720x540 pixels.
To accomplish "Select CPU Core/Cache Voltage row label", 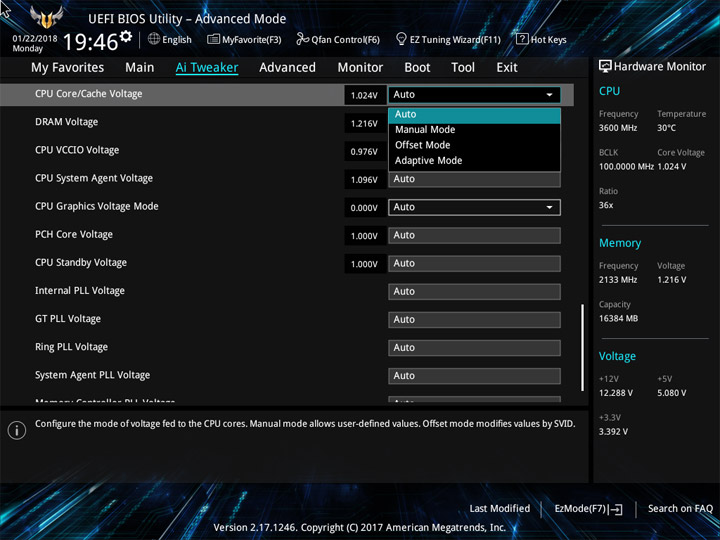I will [89, 94].
